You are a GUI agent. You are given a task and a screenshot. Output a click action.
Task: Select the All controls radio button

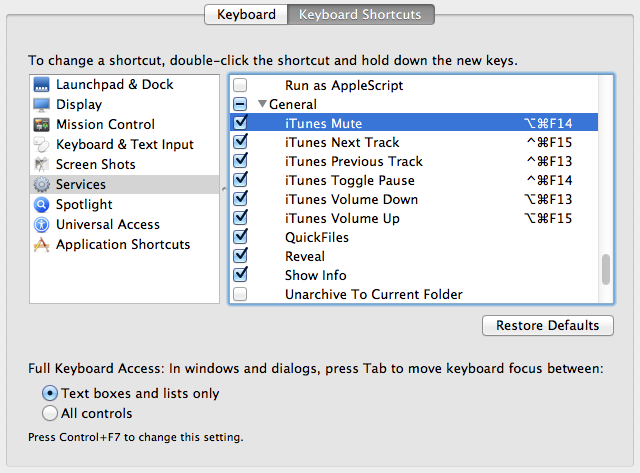(x=50, y=413)
